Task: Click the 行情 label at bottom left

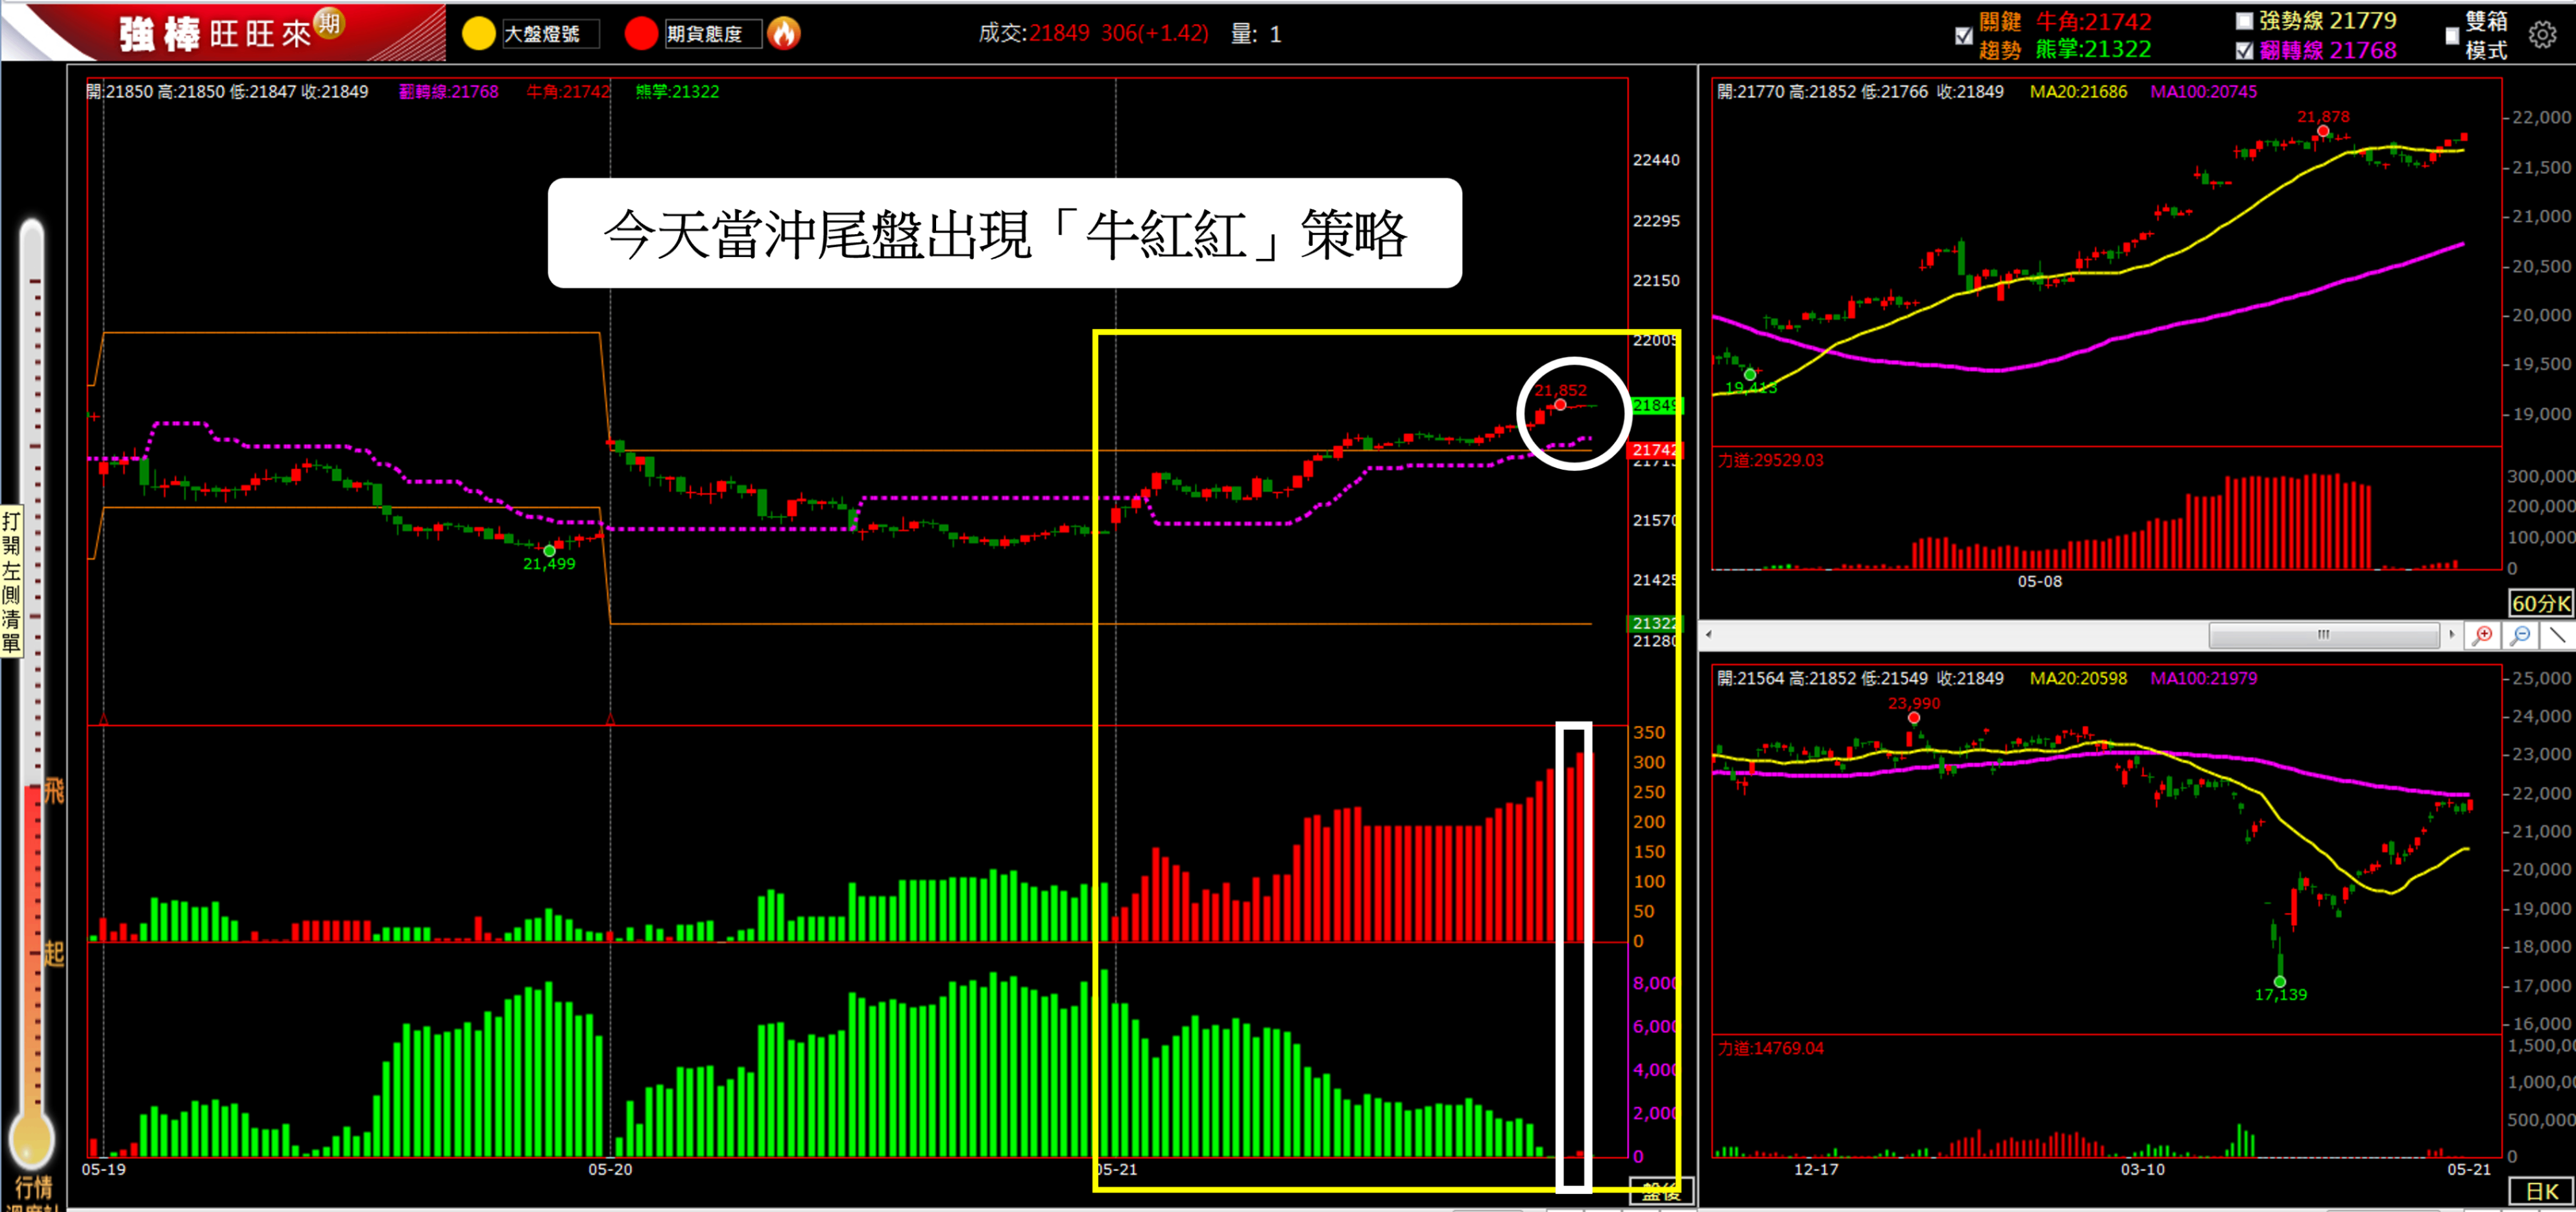Action: coord(34,1188)
